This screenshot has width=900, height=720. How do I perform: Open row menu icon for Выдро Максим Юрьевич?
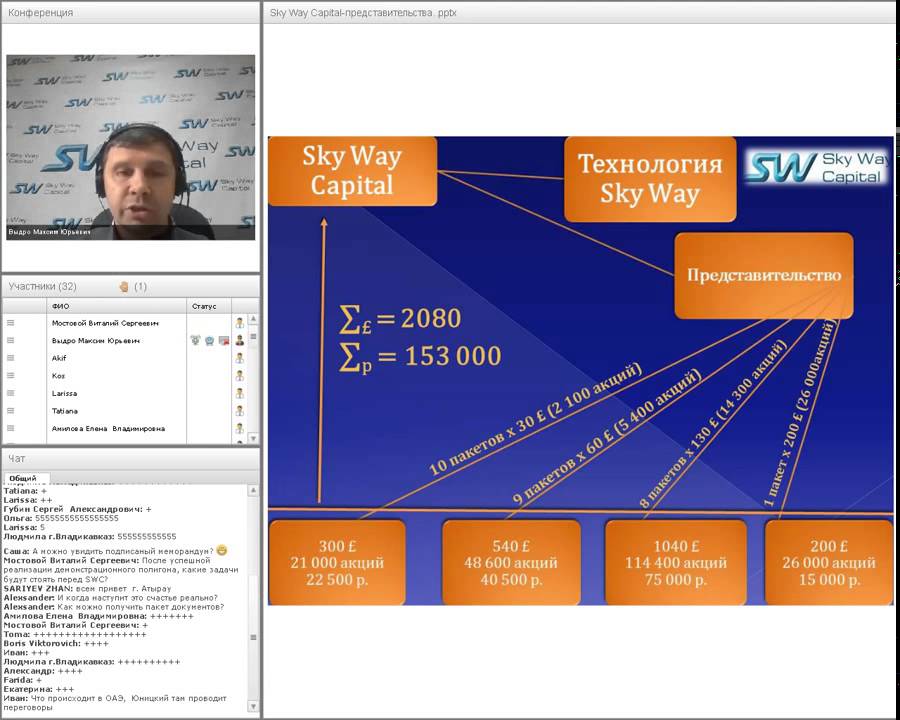[x=10, y=340]
